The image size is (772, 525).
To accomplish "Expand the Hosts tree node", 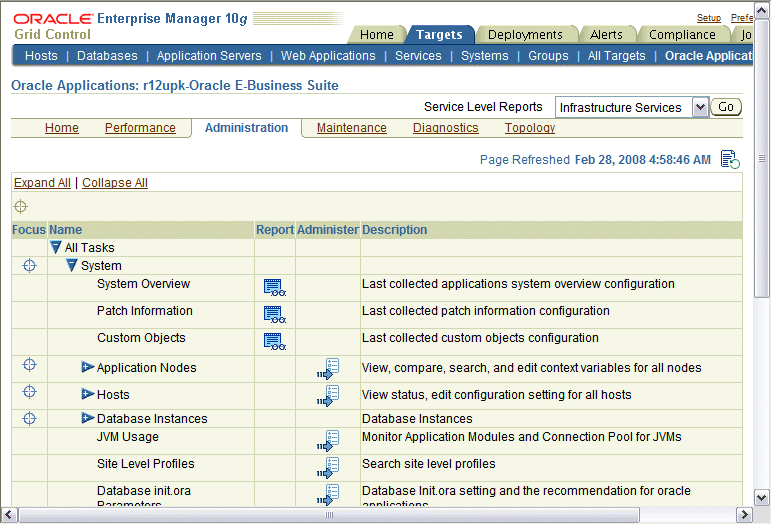I will (88, 394).
